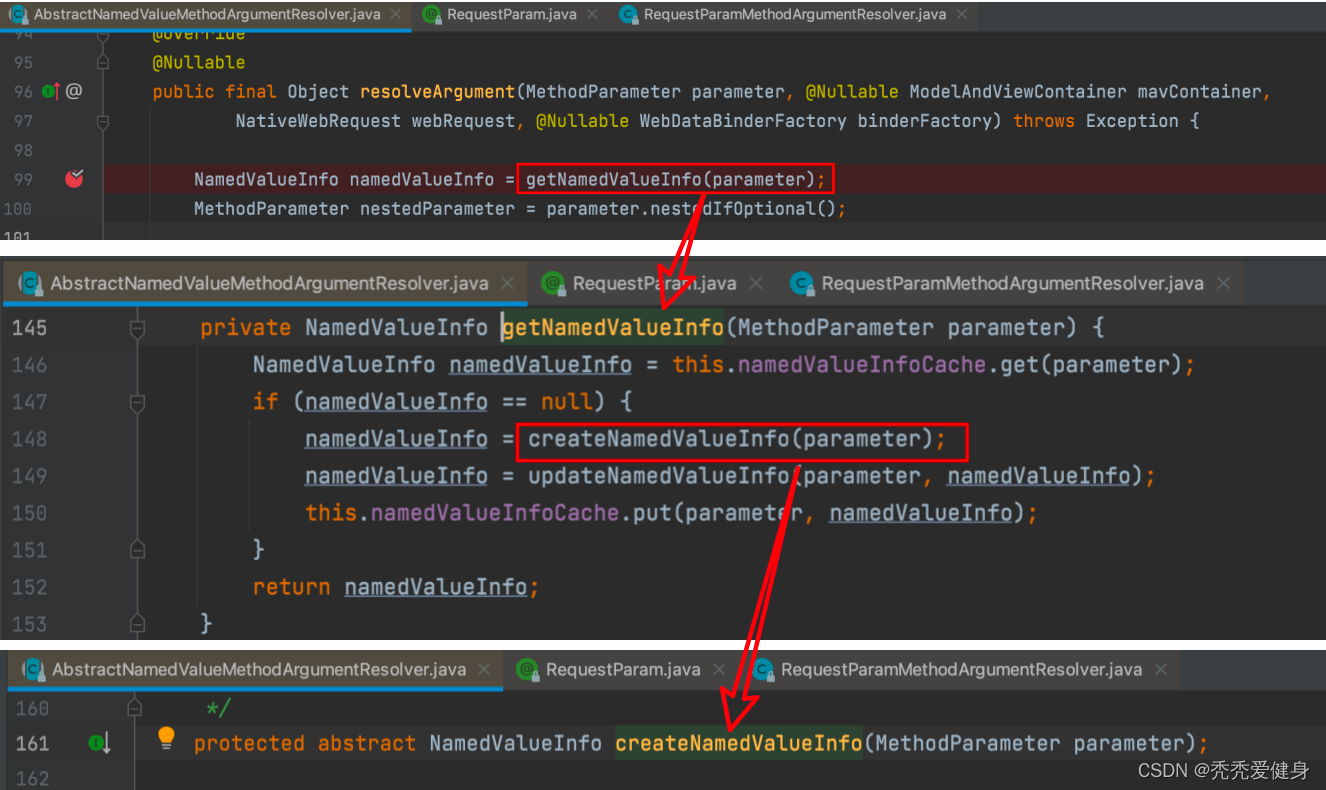1326x790 pixels.
Task: Collapse the fold marker on line 97
Action: [x=102, y=121]
